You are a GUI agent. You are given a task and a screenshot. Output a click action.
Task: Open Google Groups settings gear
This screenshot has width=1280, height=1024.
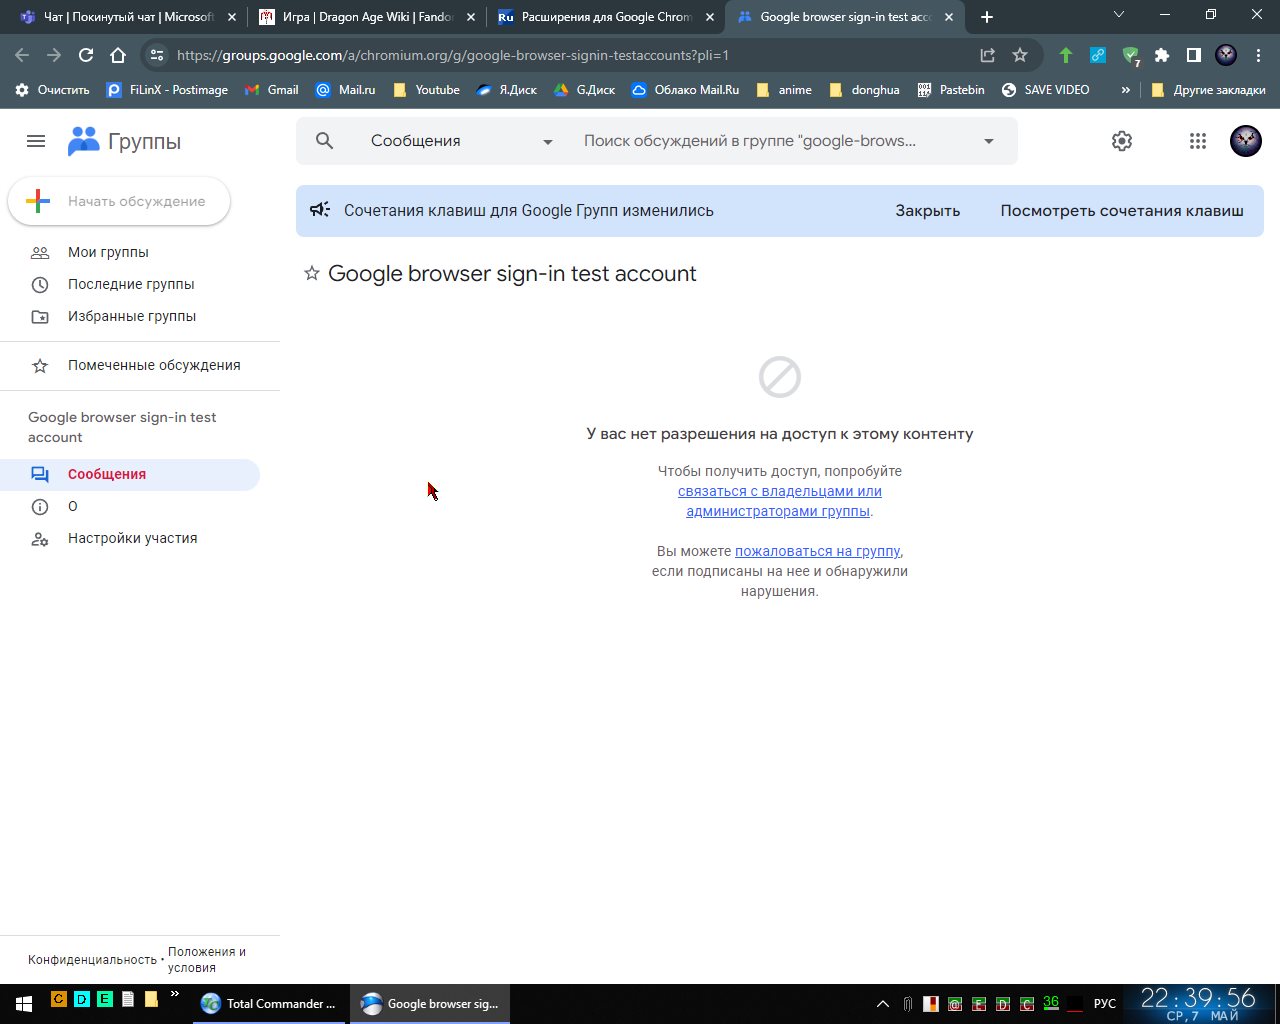click(1122, 141)
